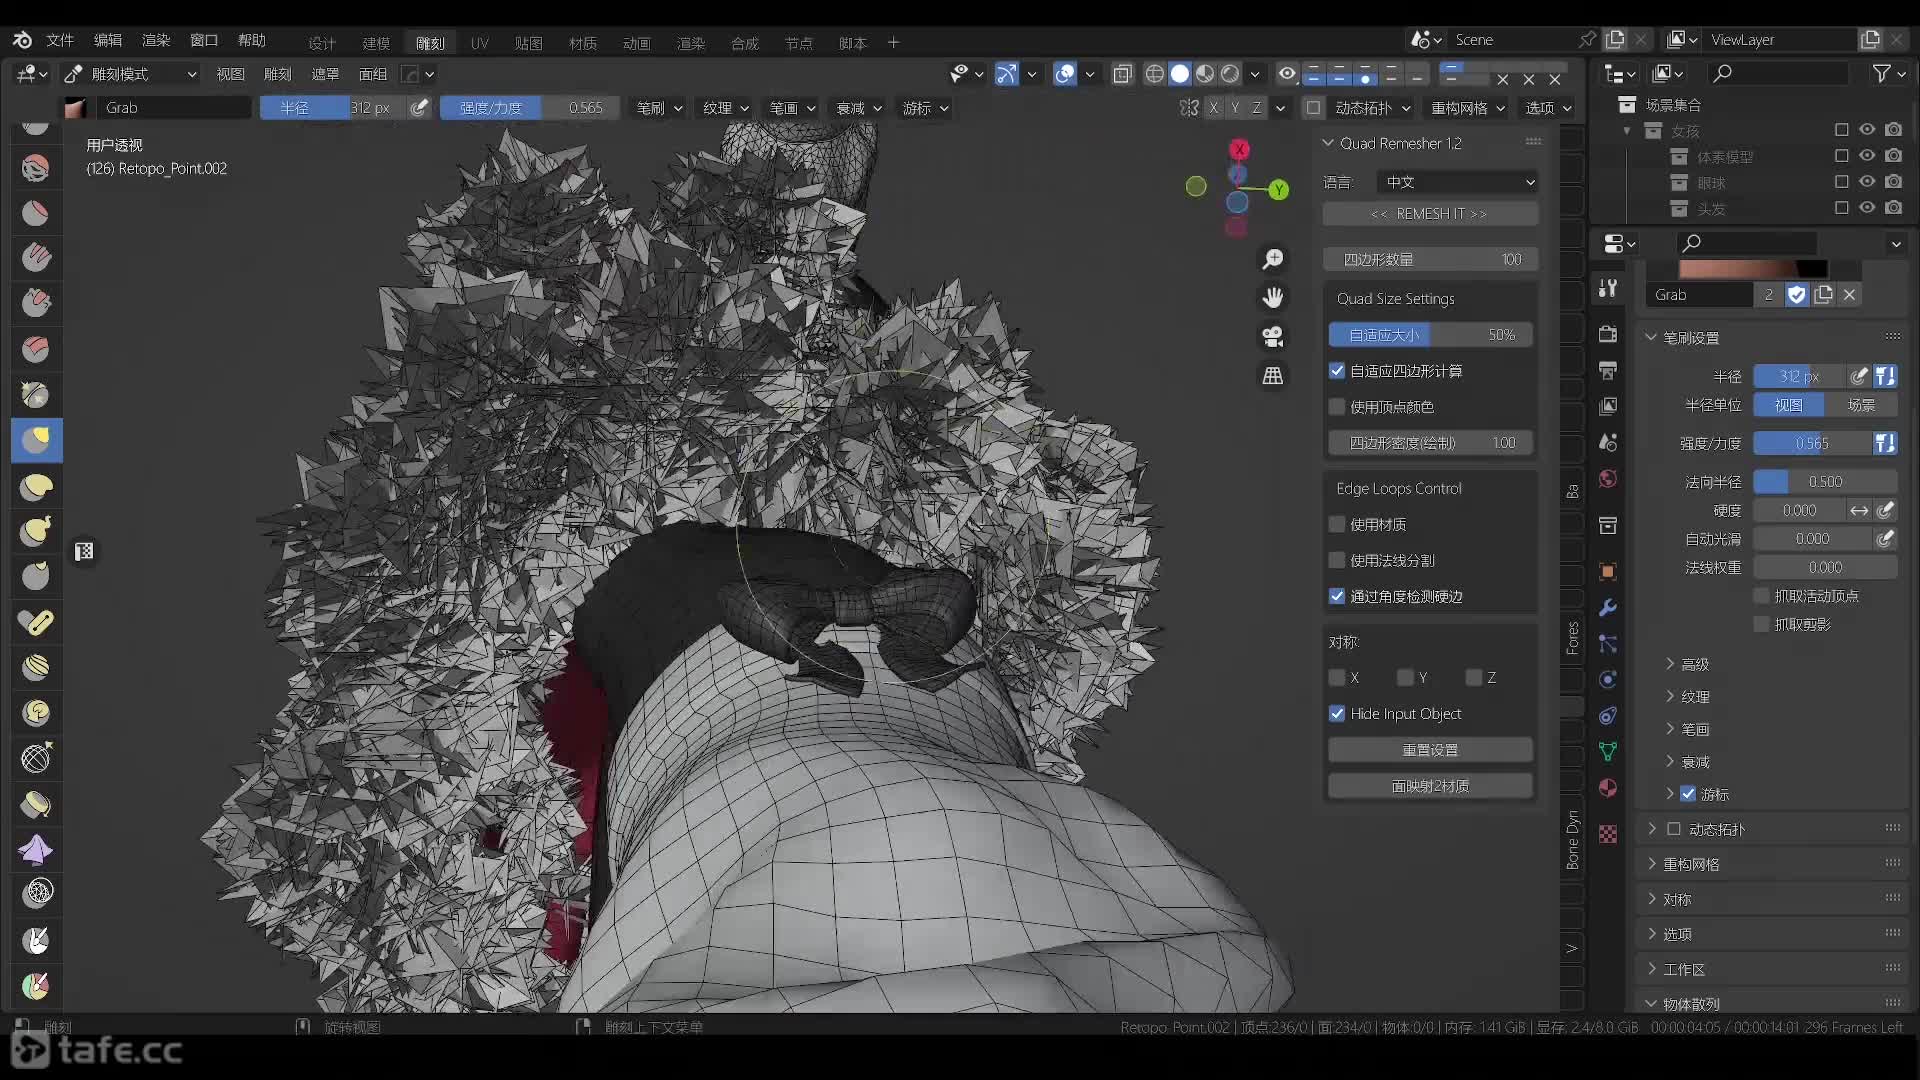
Task: Hide 体素模型 with its eye icon
Action: [x=1867, y=156]
